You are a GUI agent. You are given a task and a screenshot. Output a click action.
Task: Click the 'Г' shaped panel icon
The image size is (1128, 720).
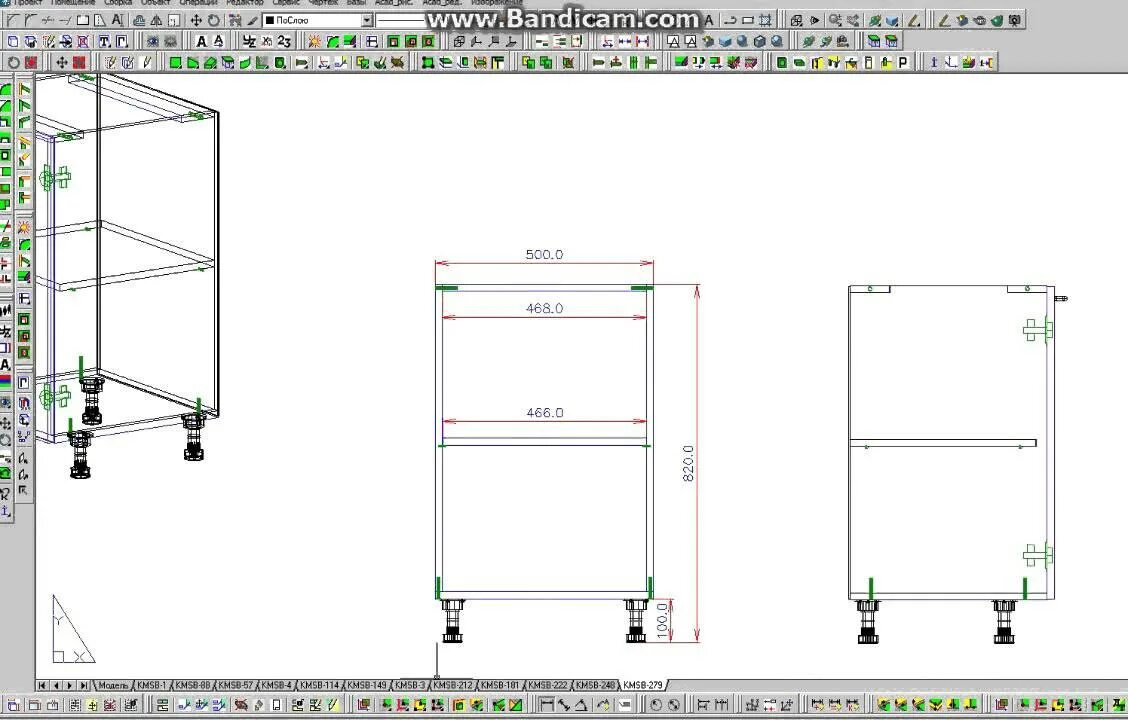coord(122,42)
